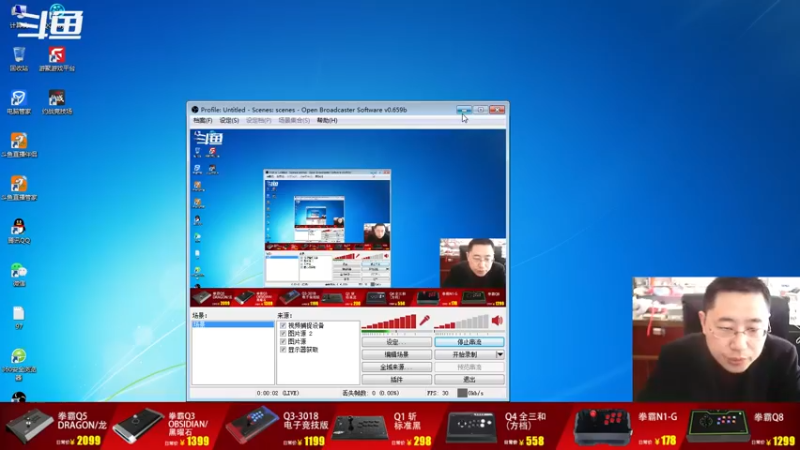Select the game shortcut right of 电脑管家
Image resolution: width=800 pixels, height=450 pixels.
tap(57, 102)
